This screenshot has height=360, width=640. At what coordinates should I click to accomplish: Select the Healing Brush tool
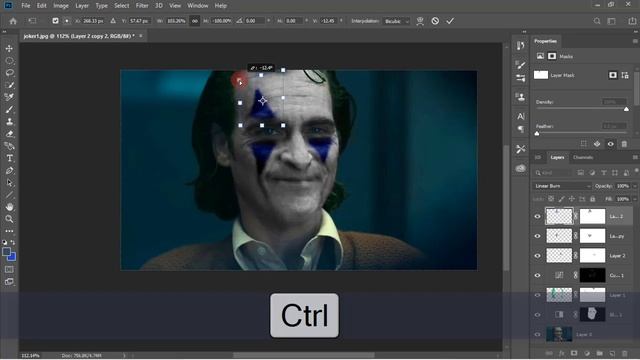[x=9, y=97]
